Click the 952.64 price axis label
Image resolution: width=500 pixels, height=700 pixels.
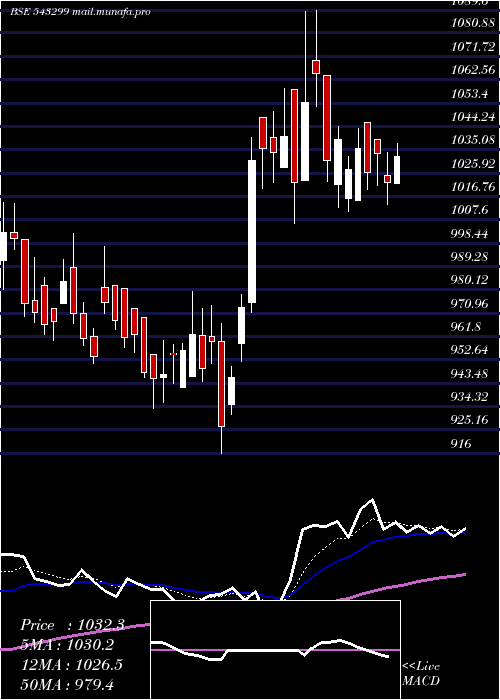point(469,350)
